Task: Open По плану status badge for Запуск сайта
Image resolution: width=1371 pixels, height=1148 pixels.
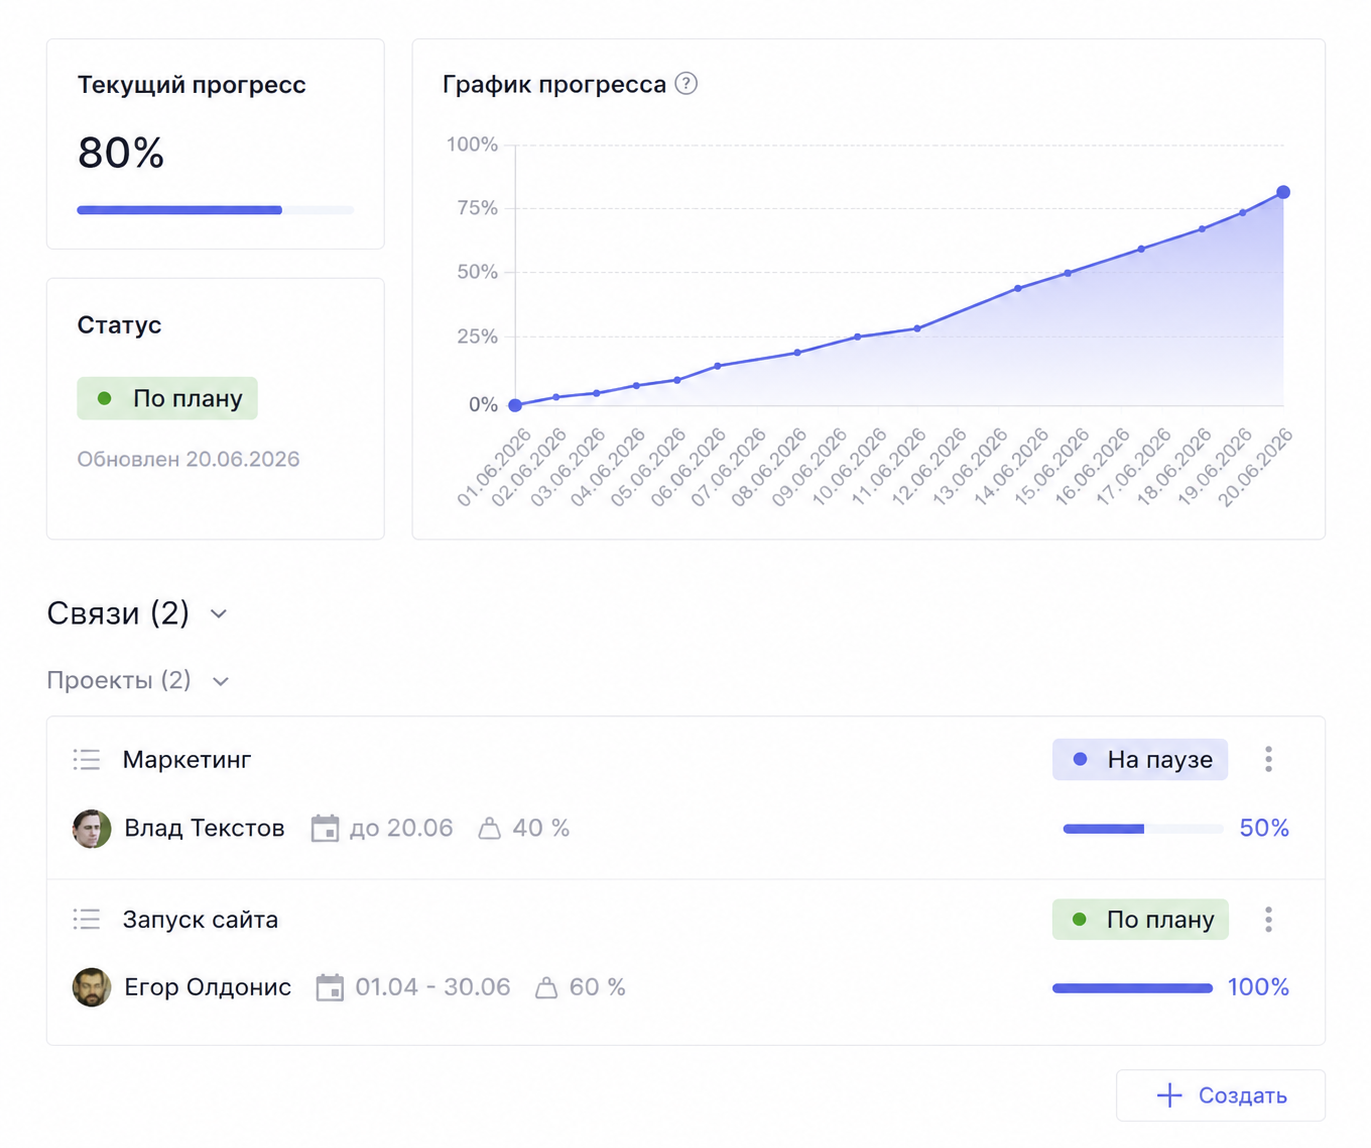Action: (x=1140, y=919)
